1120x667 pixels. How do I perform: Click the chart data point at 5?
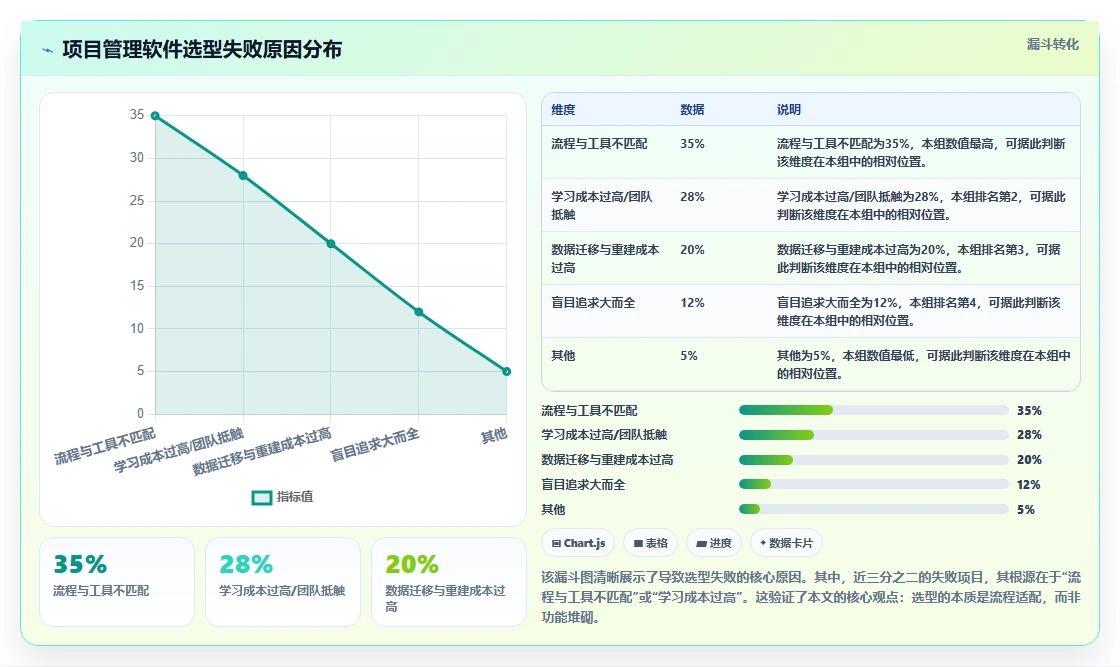[506, 371]
